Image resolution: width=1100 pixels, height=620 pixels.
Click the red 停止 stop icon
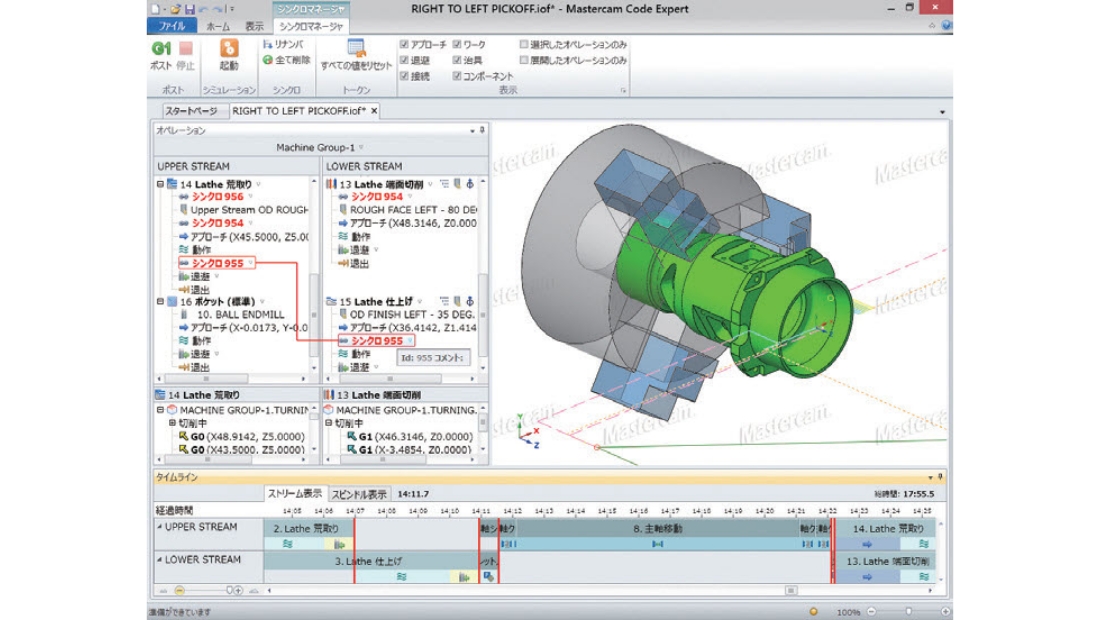pyautogui.click(x=186, y=48)
